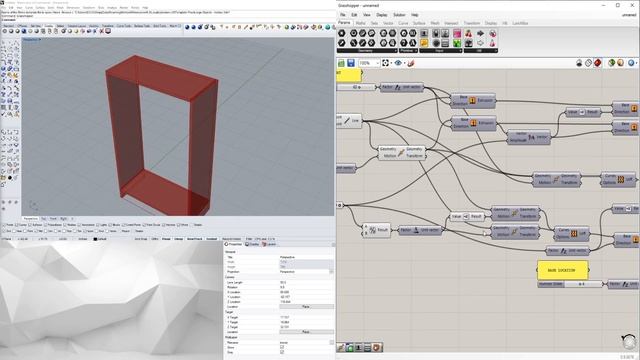Click orange sphere preview quality icon
Viewport: 640px width, 360px height.
(620, 63)
